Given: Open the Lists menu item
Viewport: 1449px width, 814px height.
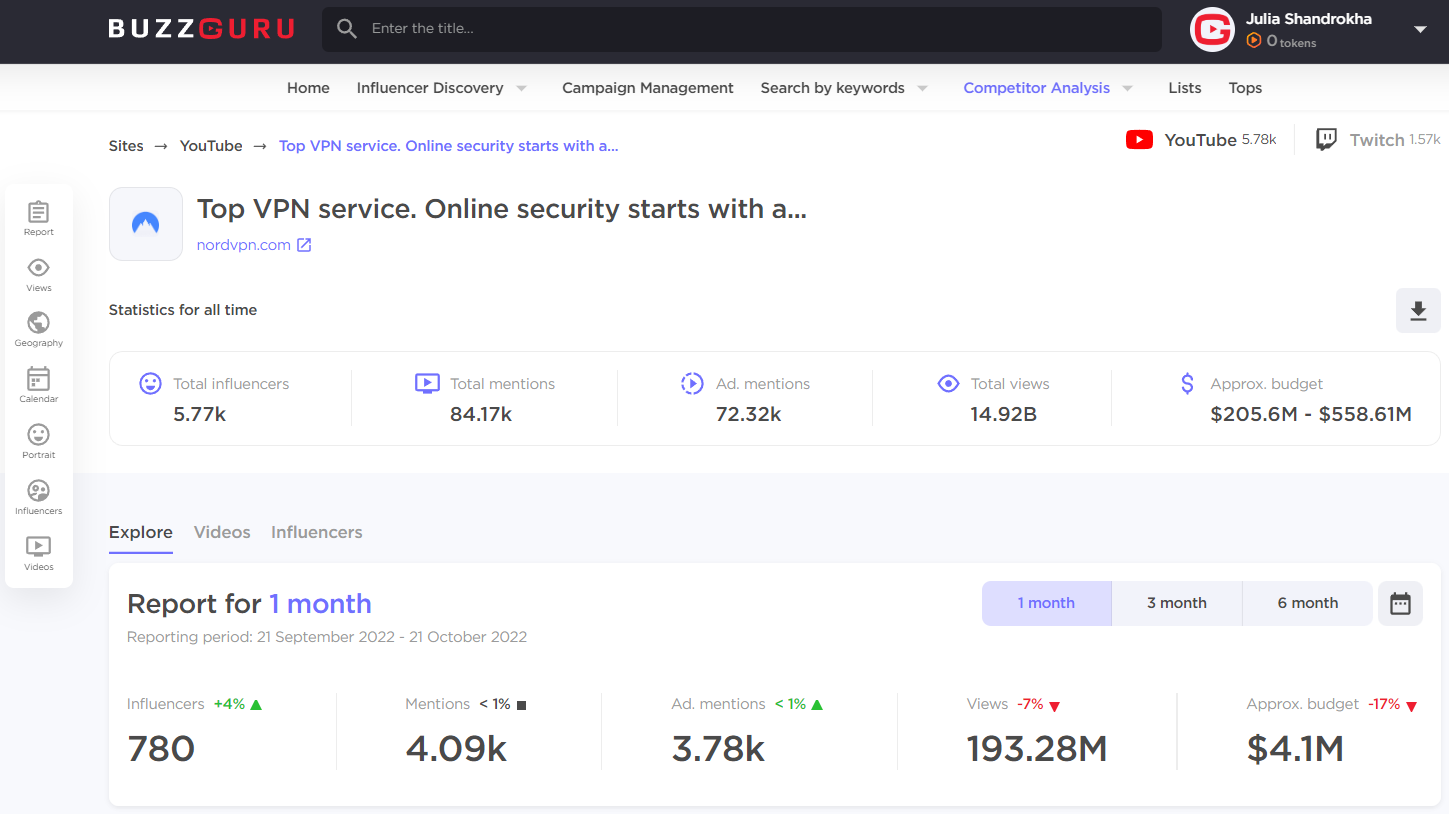Looking at the screenshot, I should tap(1185, 88).
